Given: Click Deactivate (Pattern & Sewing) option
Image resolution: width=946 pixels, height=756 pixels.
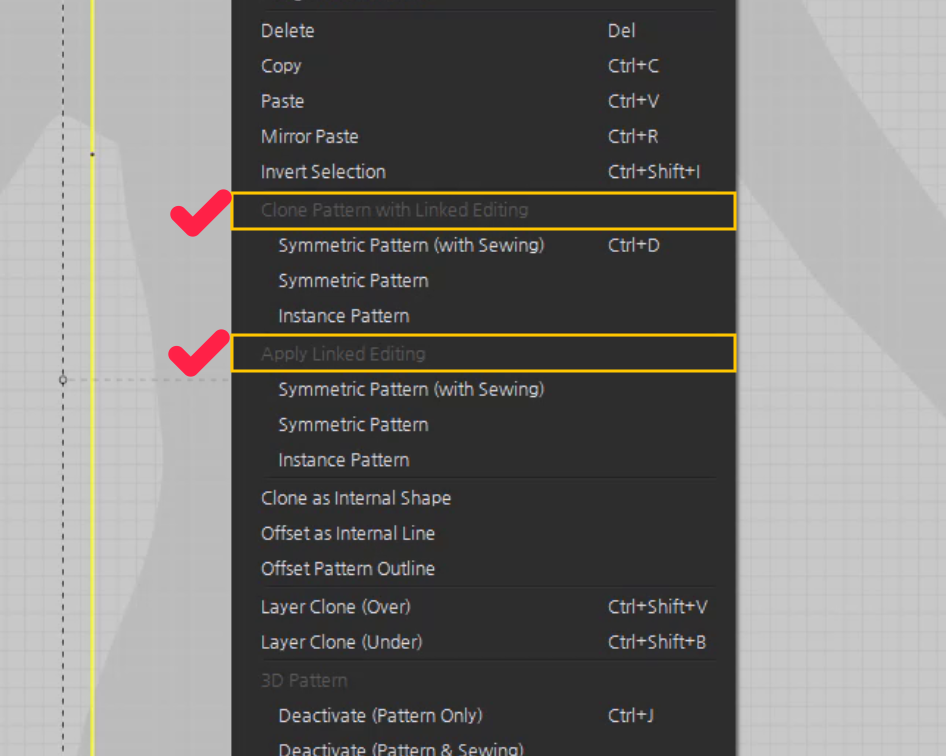Looking at the screenshot, I should click(483, 747).
